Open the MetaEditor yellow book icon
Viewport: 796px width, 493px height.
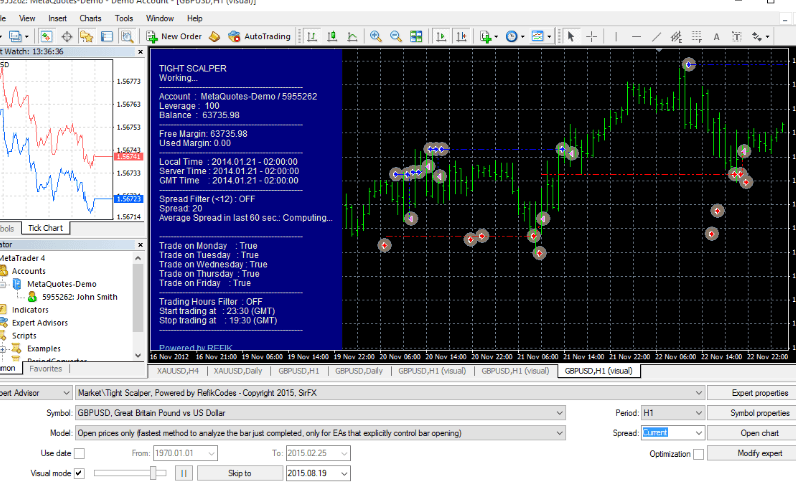(x=214, y=37)
